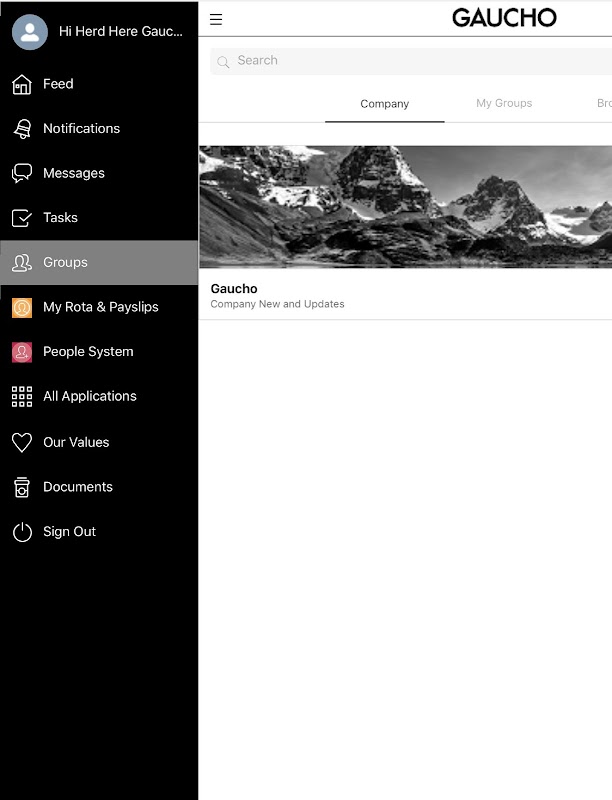
Task: Click the Search input field
Action: tap(411, 61)
